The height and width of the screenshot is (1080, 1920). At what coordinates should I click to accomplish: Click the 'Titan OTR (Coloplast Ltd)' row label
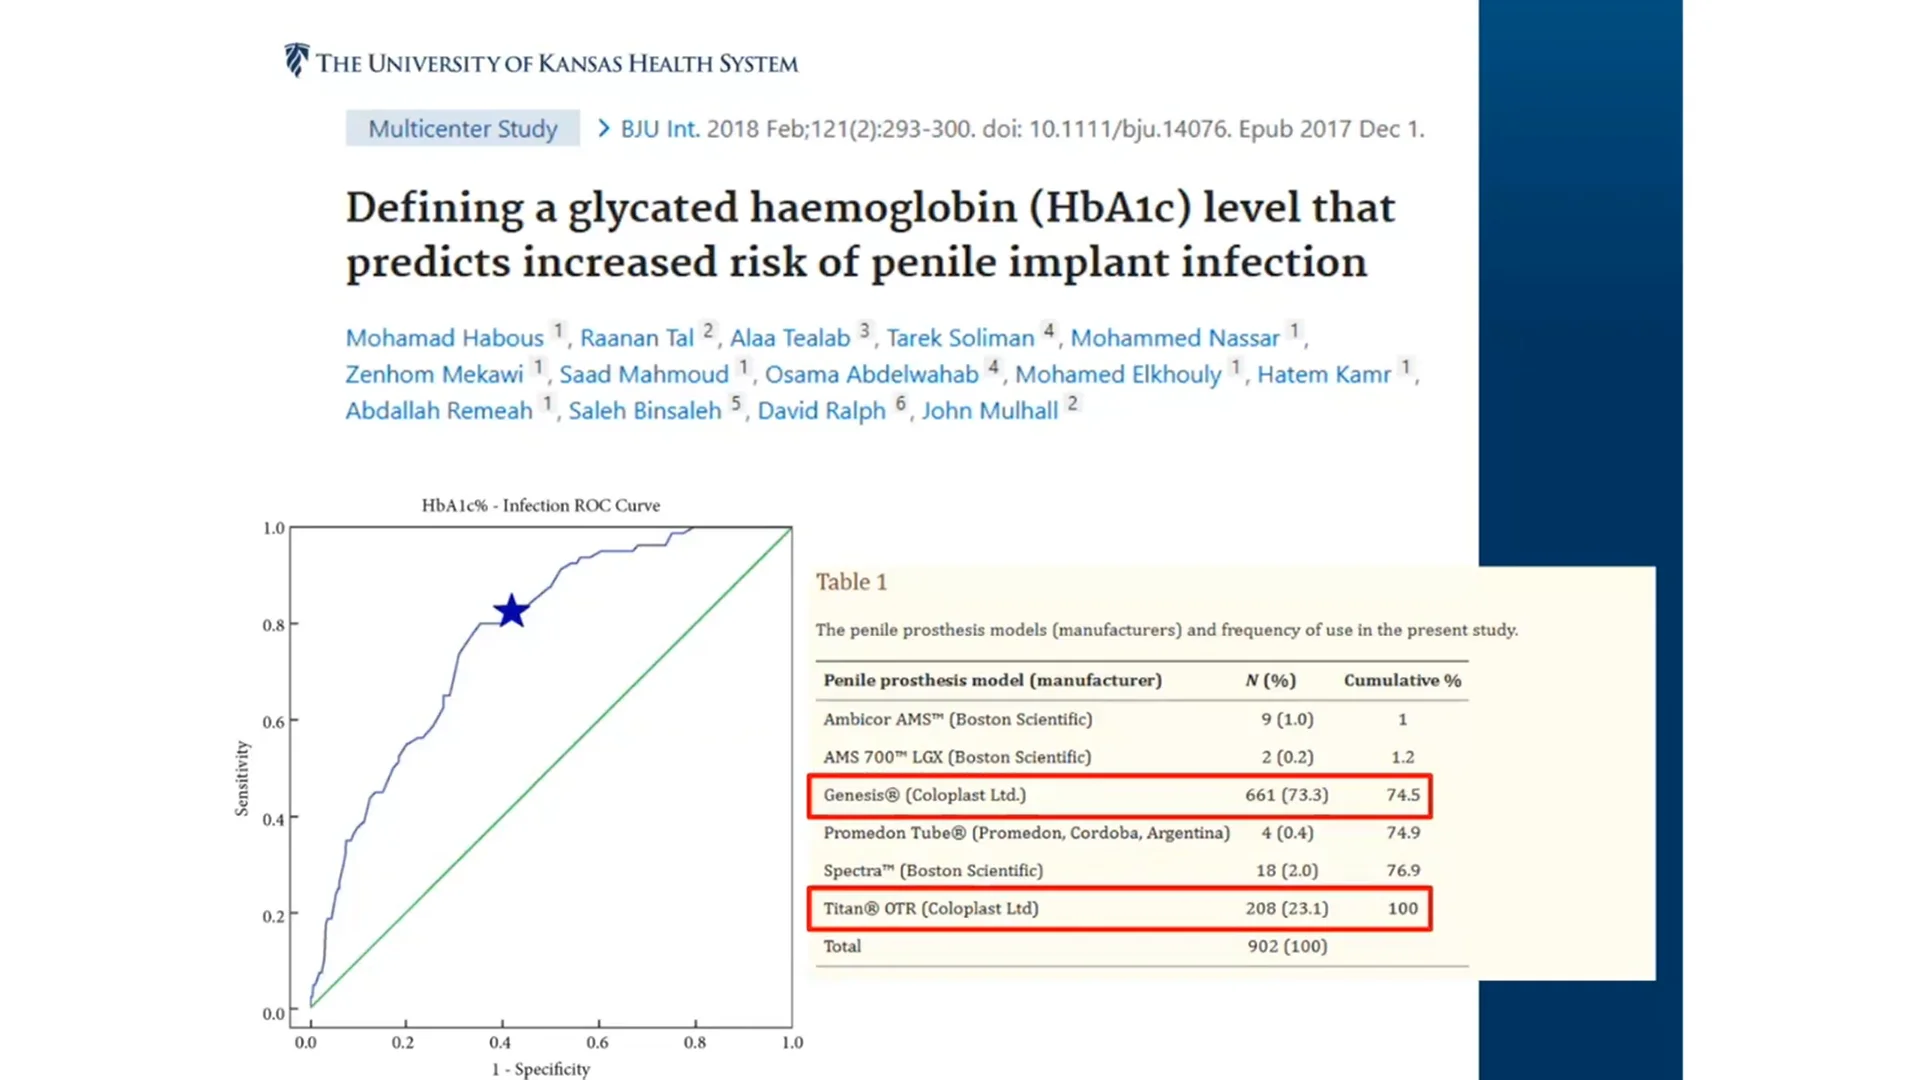coord(931,908)
